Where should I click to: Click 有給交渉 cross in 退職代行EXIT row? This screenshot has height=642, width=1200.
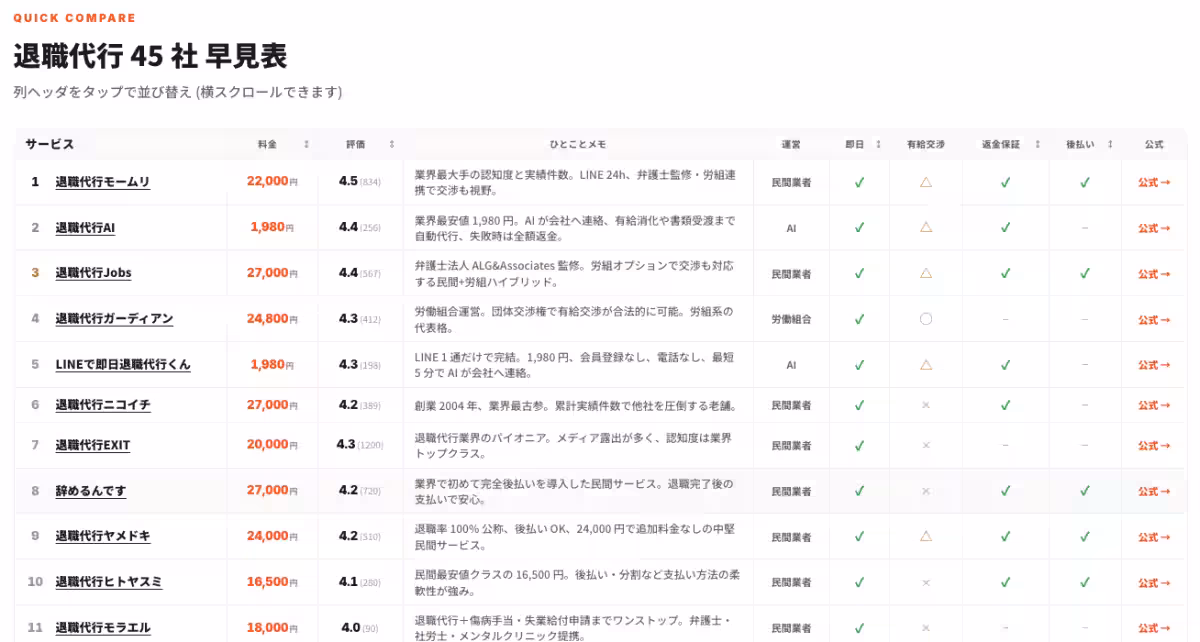pos(926,445)
